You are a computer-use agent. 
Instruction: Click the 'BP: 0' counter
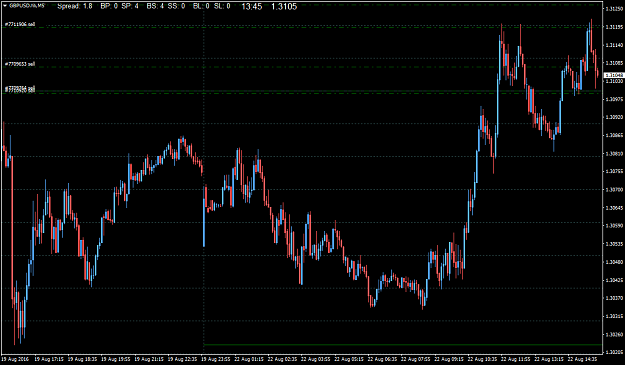[109, 6]
